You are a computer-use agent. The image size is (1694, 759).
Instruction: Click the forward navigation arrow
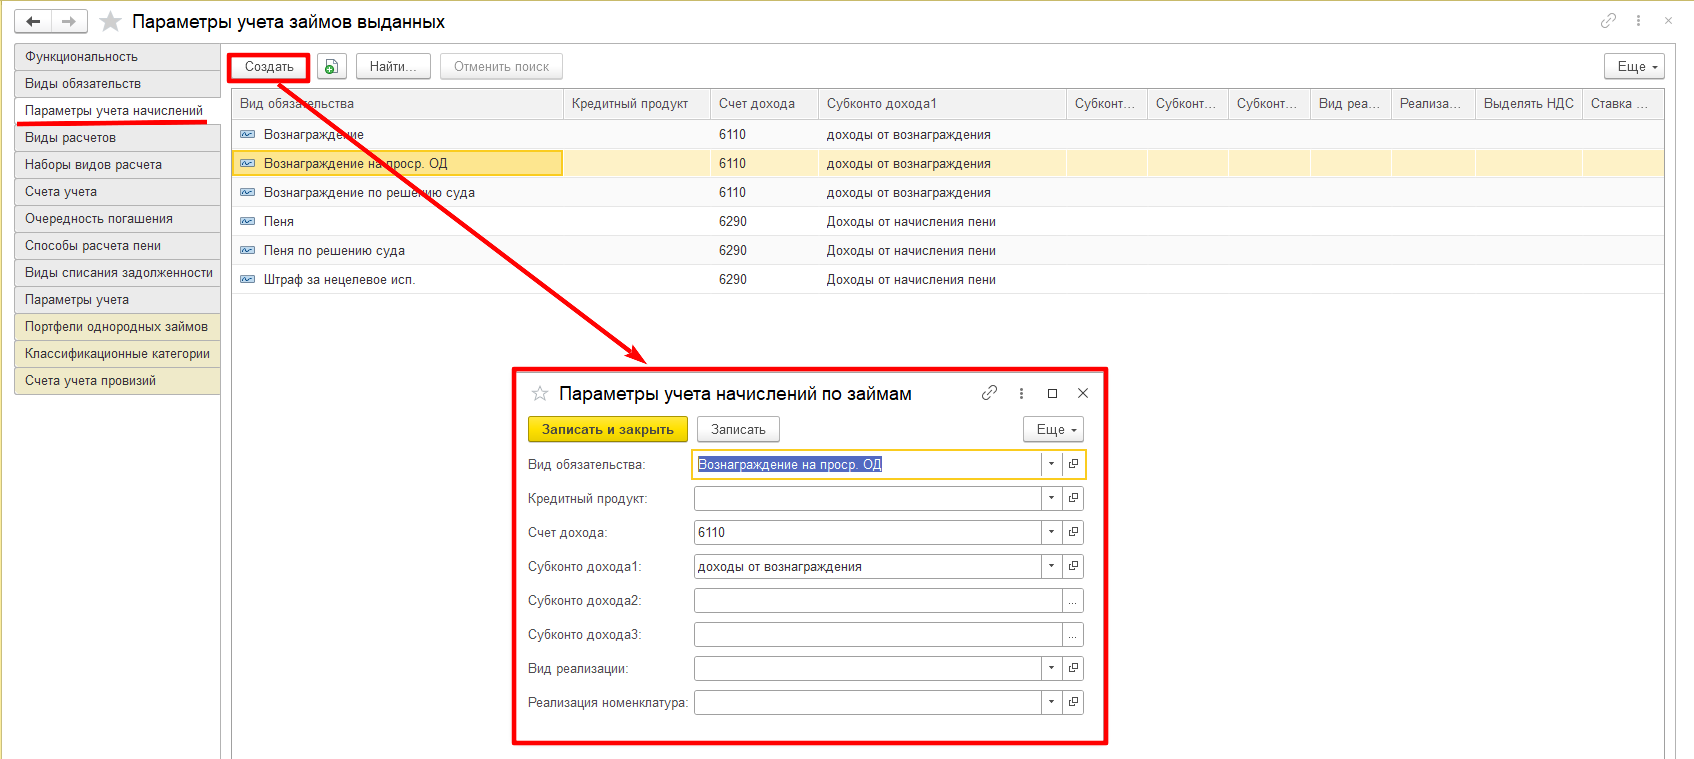[69, 21]
